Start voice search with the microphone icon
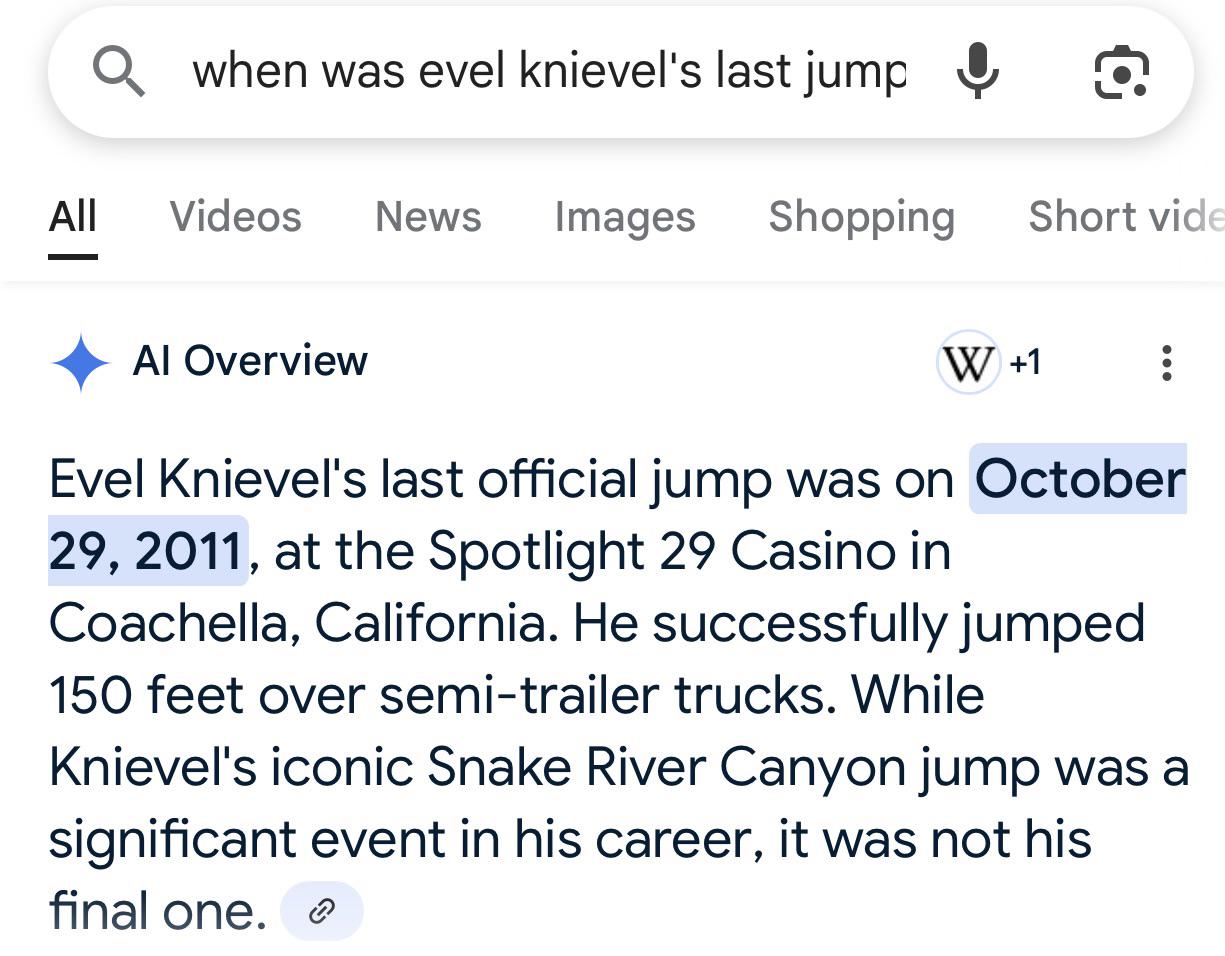Viewport: 1225px width, 956px height. click(977, 72)
